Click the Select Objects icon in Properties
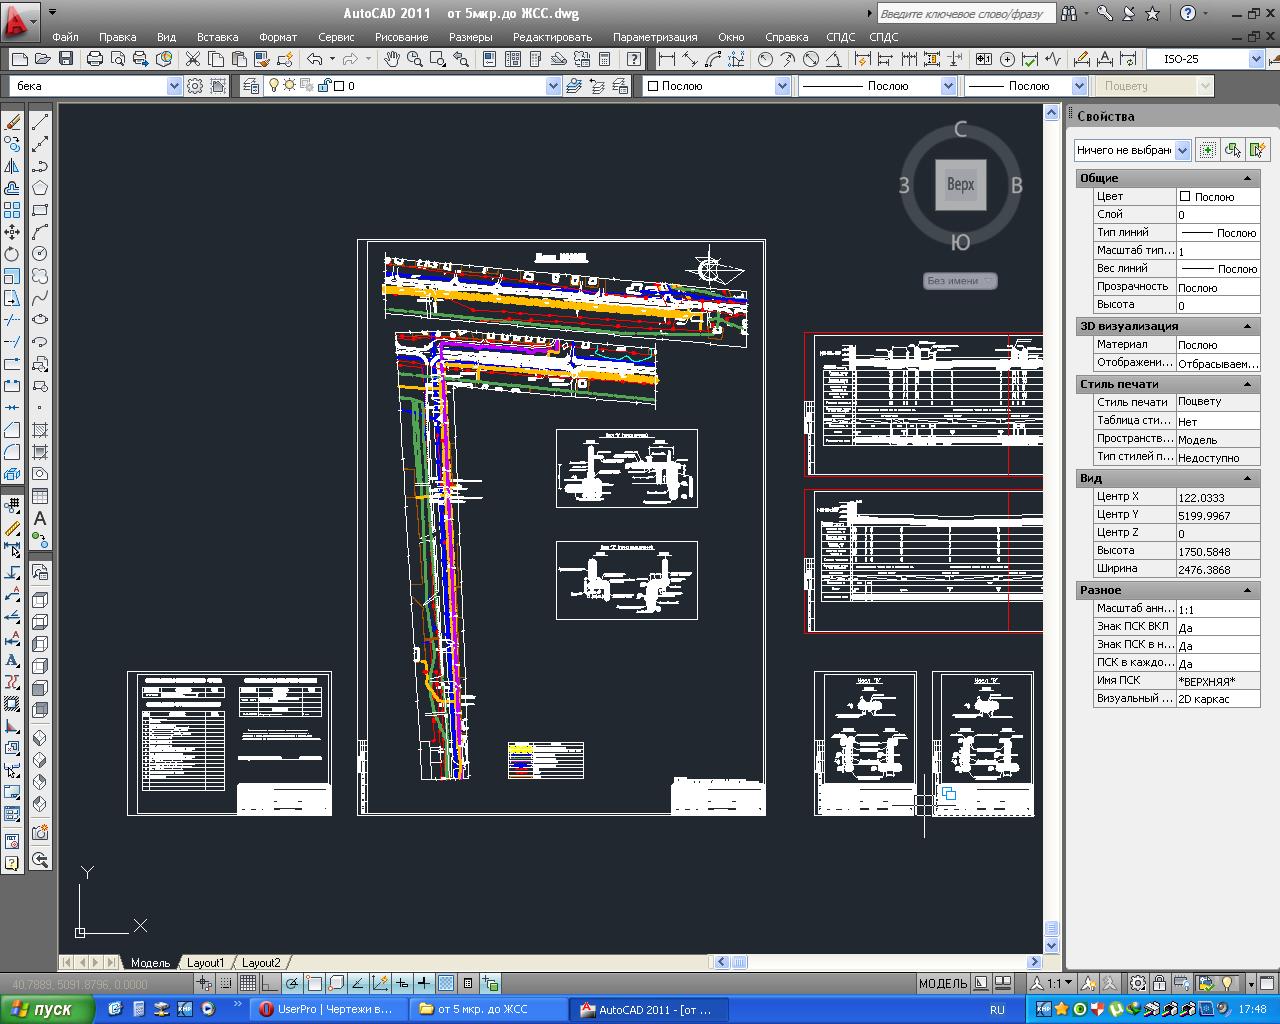Screen dimensions: 1280x1024 (1232, 150)
